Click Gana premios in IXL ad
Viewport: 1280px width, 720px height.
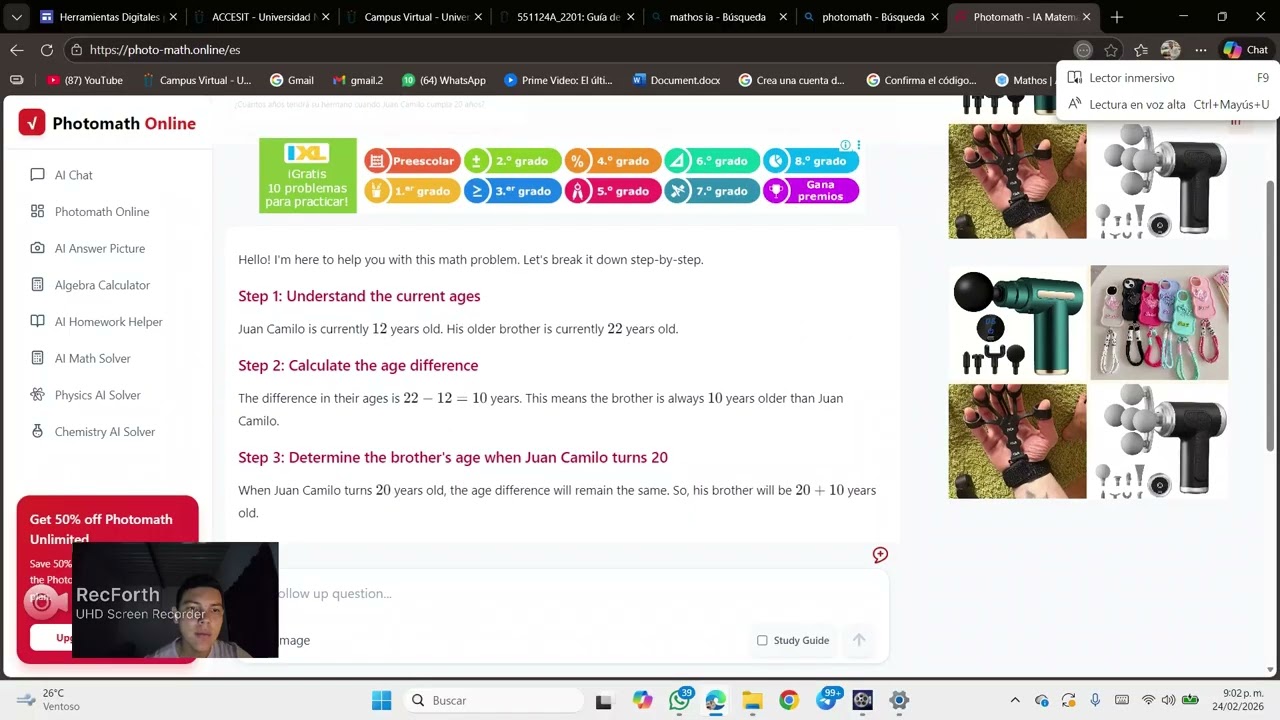(x=811, y=190)
